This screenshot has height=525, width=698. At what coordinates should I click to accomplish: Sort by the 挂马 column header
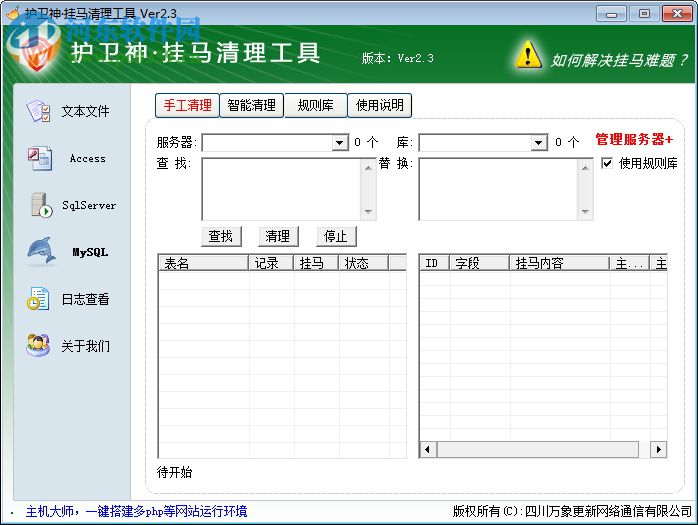click(316, 263)
